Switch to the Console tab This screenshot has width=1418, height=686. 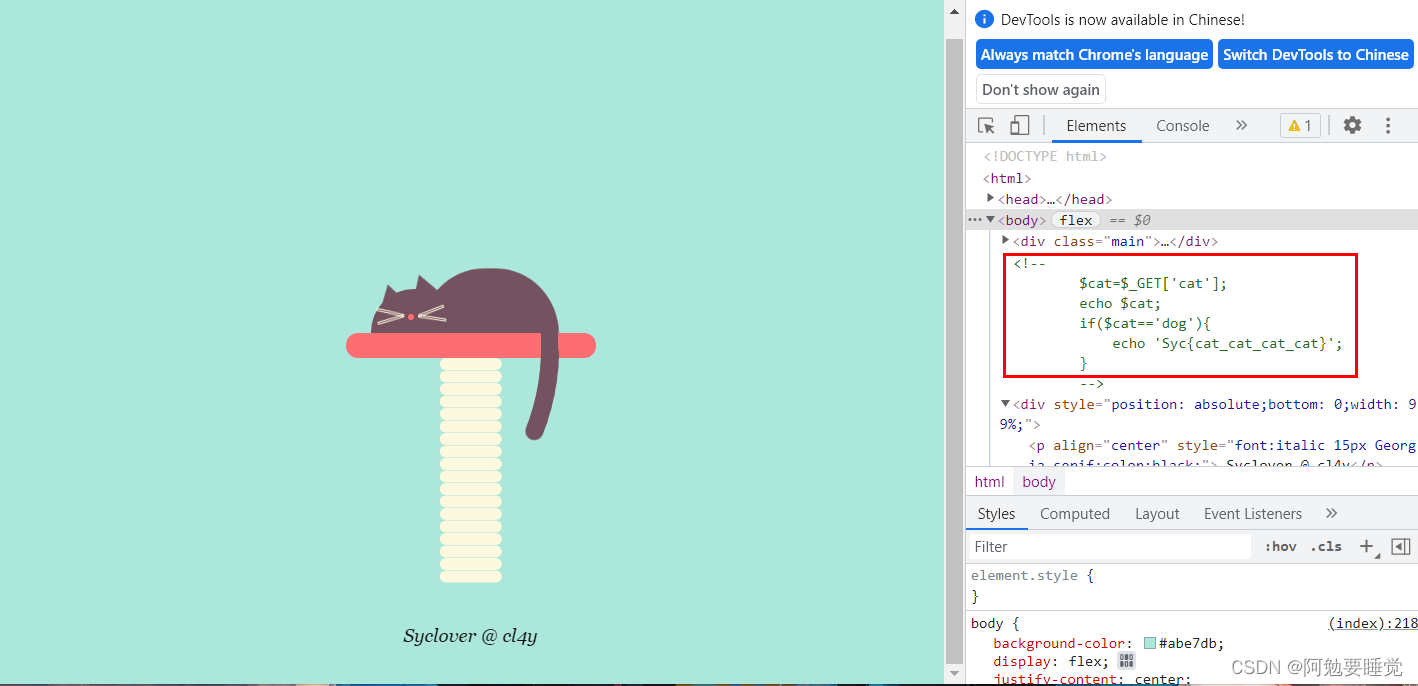click(1182, 126)
